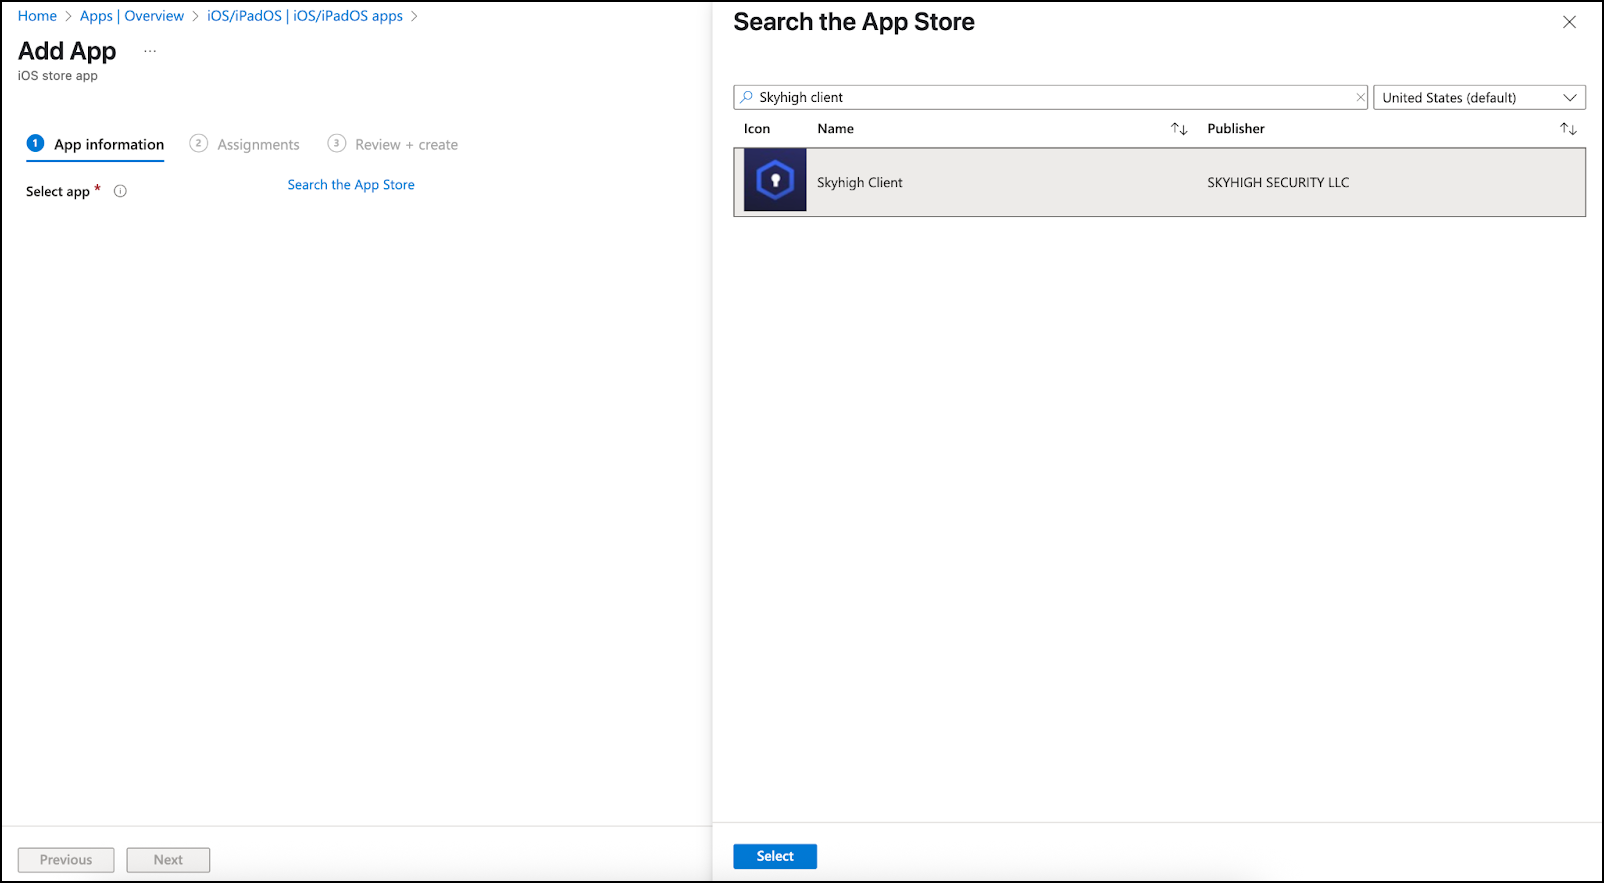
Task: Click the Next button
Action: [x=168, y=860]
